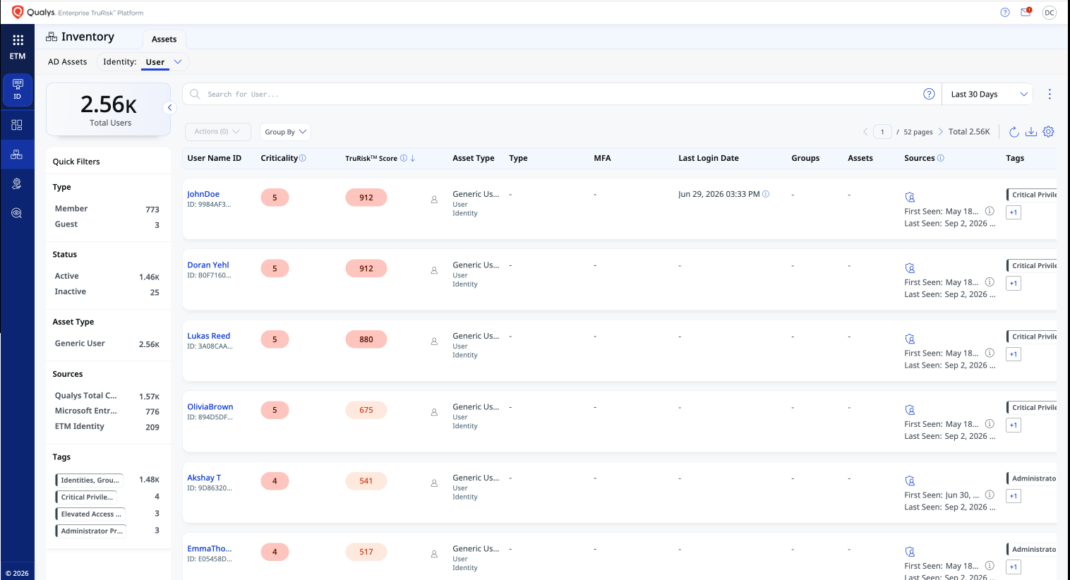The height and width of the screenshot is (580, 1070).
Task: Click source icon in JohnDoe row
Action: pos(910,197)
